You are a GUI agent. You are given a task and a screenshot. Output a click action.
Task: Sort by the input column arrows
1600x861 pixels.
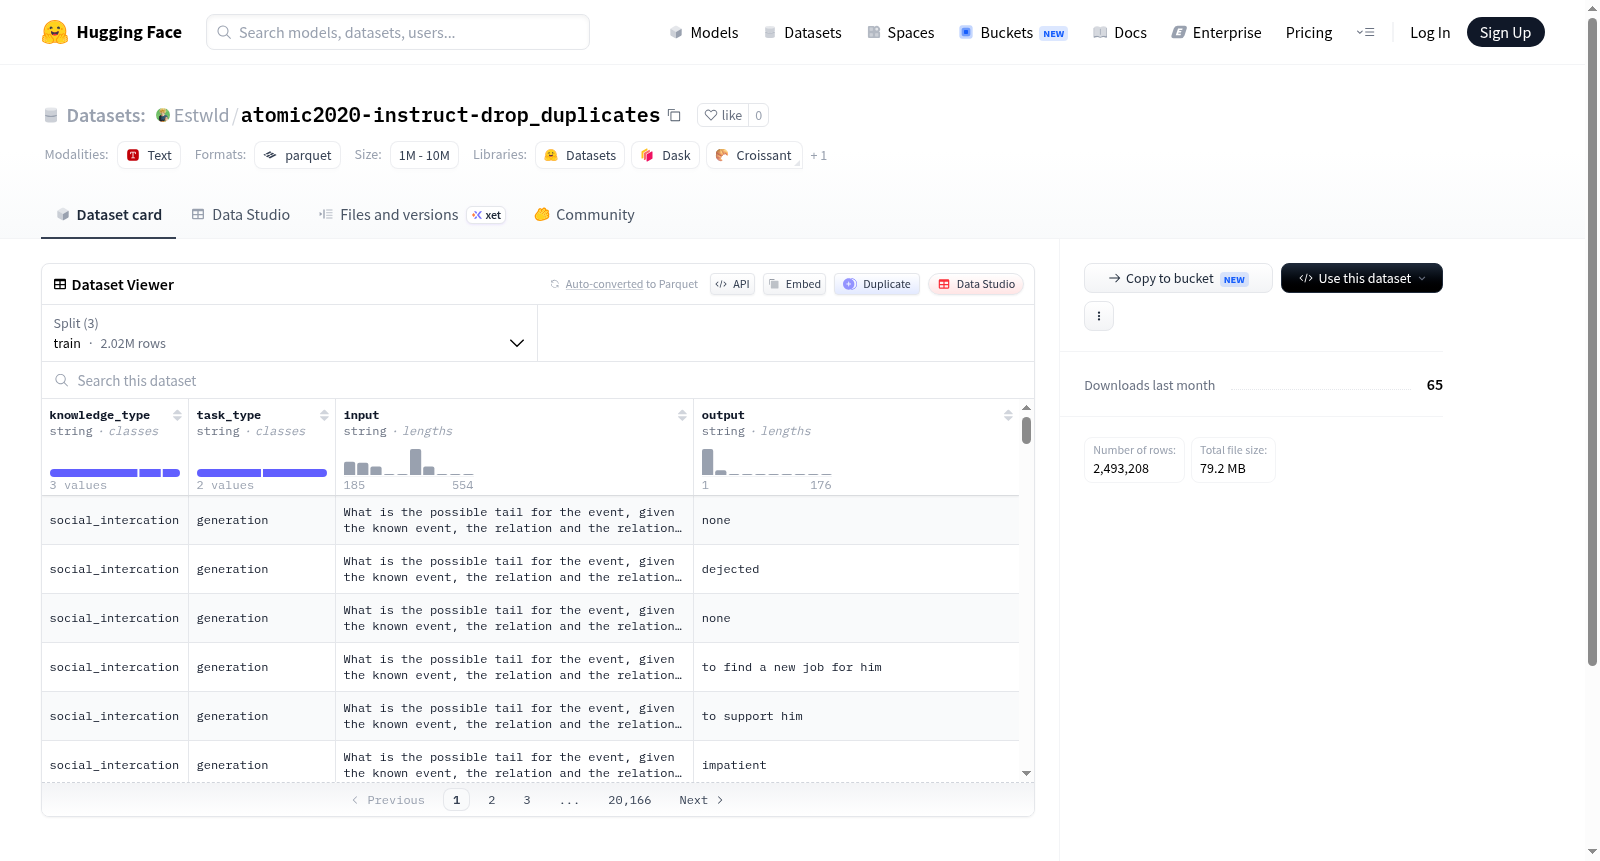point(682,415)
